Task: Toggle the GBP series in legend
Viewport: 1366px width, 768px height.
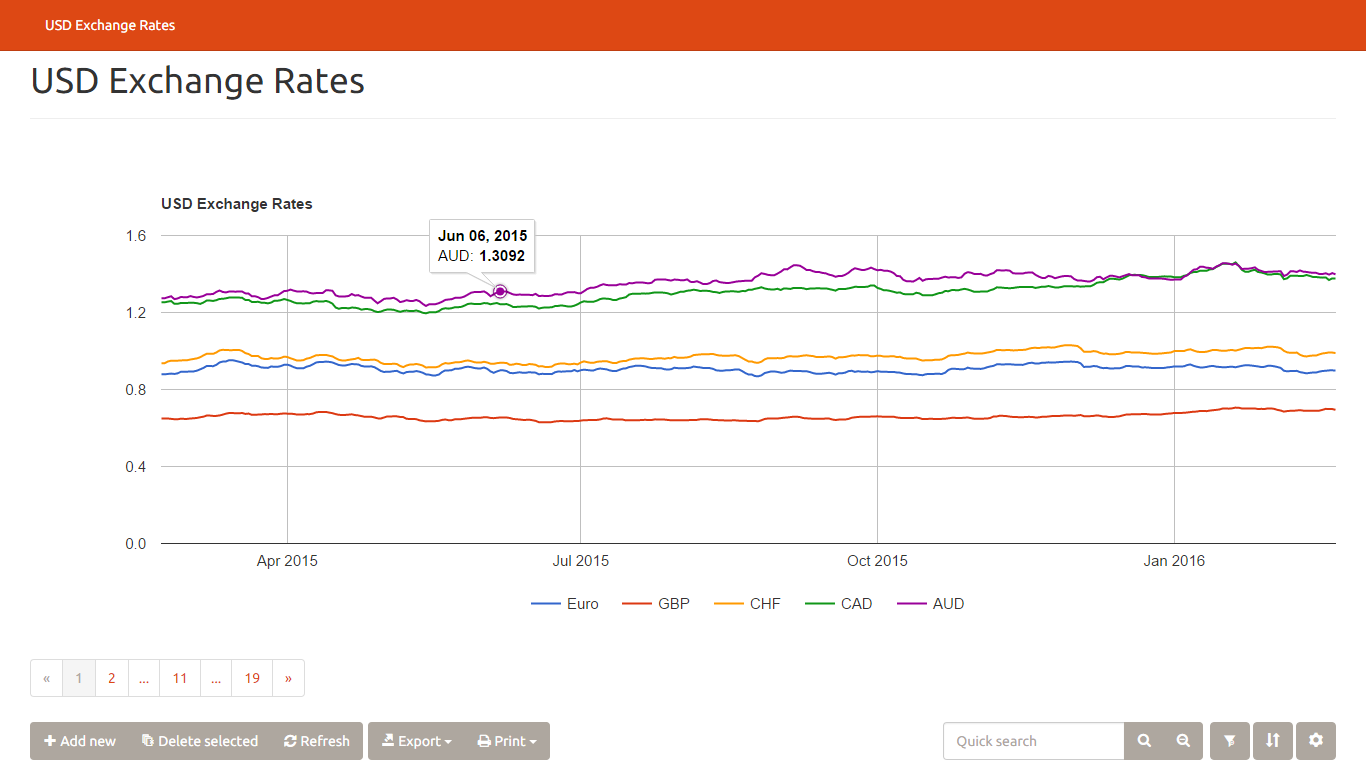Action: point(657,604)
